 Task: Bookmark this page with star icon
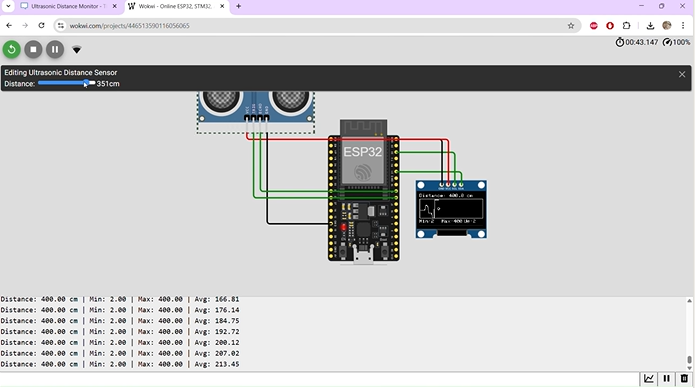coord(571,26)
